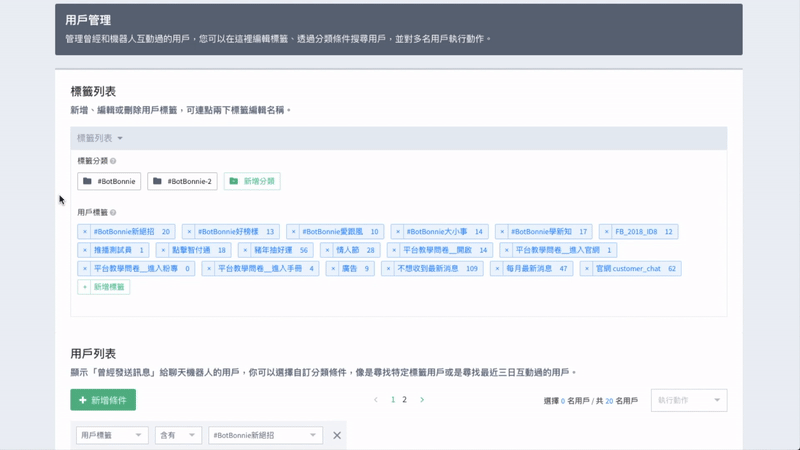Click the green 新增條件 add condition button
800x450 pixels.
(x=103, y=400)
